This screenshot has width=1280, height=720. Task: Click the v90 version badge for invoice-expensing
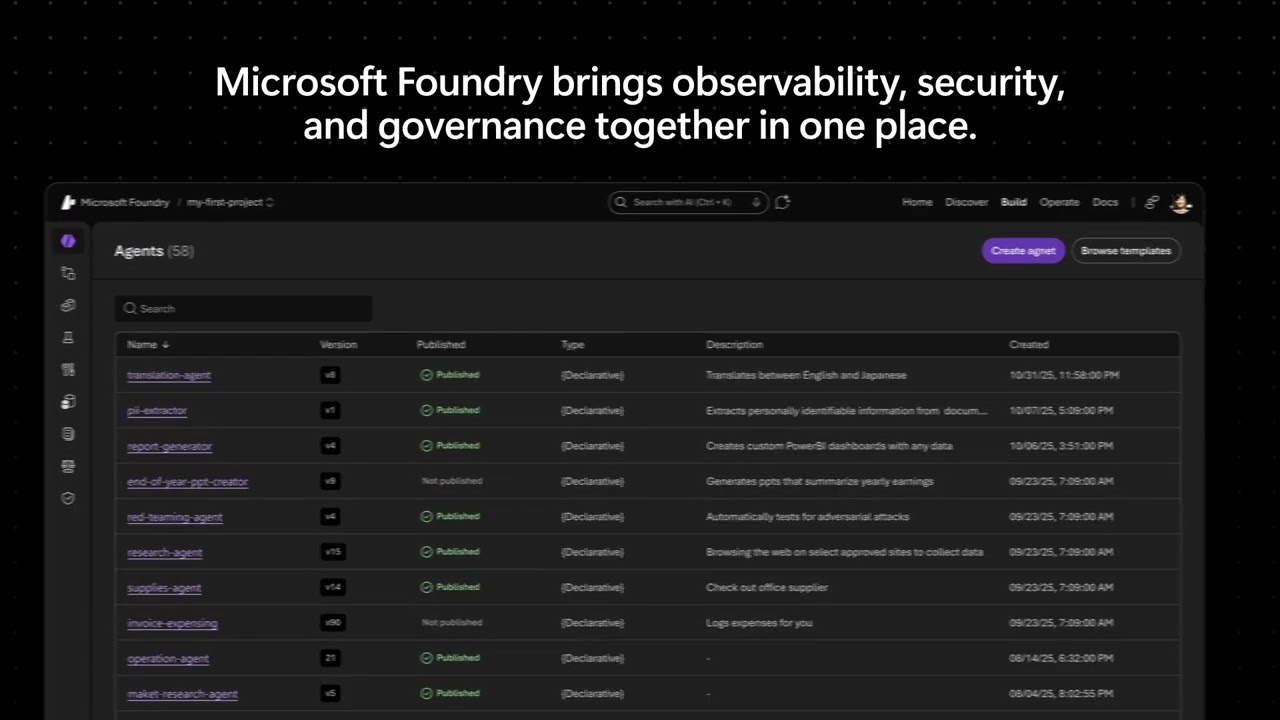click(332, 622)
